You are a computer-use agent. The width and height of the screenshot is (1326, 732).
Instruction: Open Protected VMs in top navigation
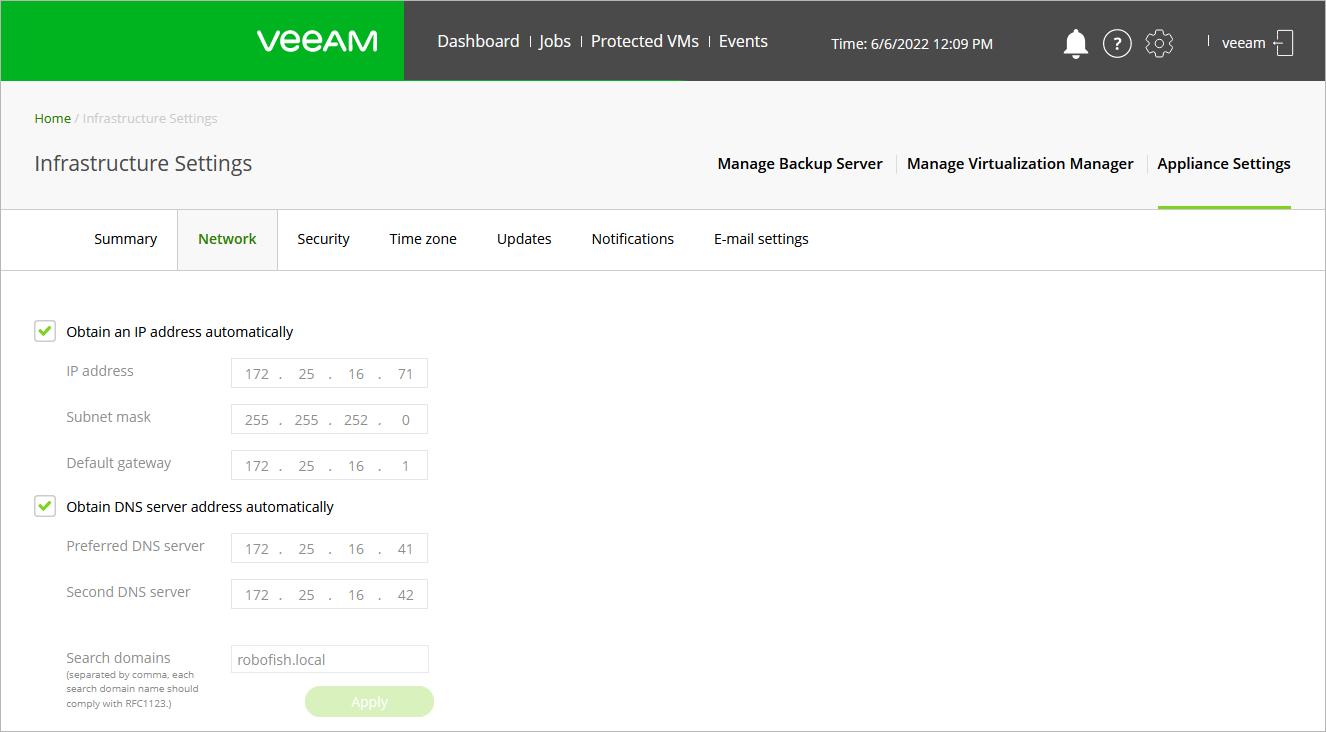point(645,41)
